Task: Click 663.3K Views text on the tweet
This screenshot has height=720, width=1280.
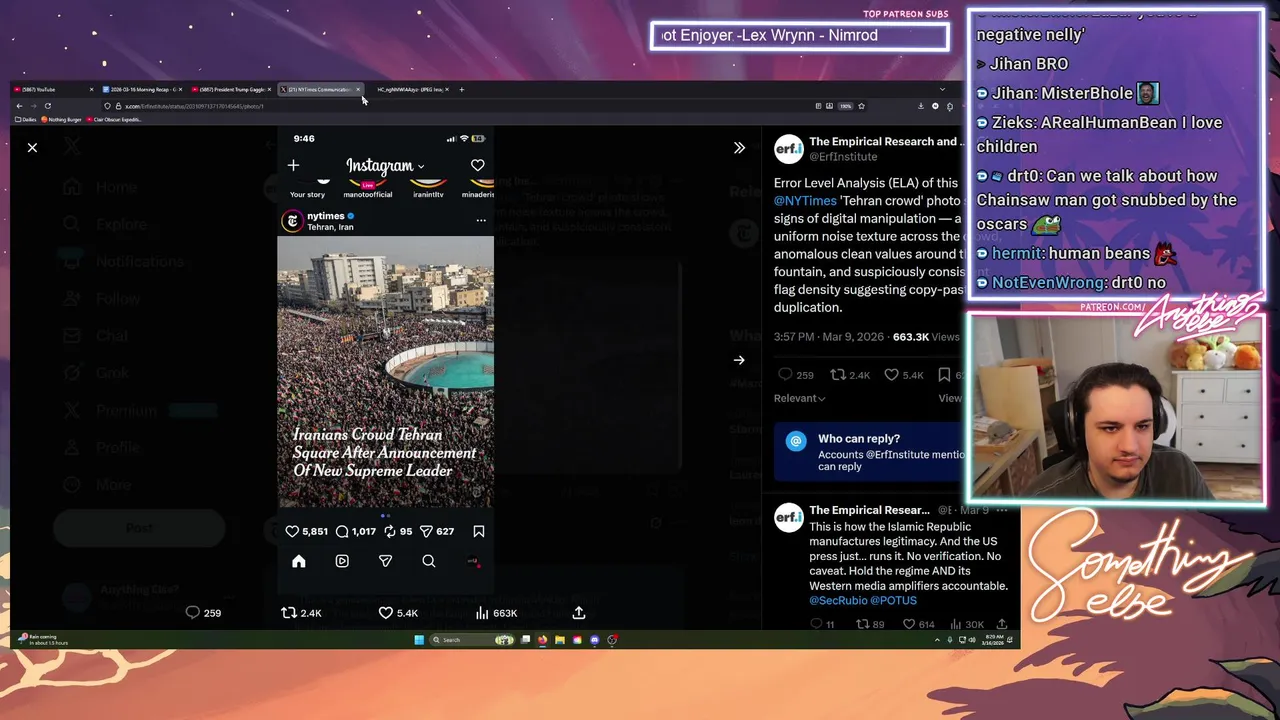Action: point(926,337)
